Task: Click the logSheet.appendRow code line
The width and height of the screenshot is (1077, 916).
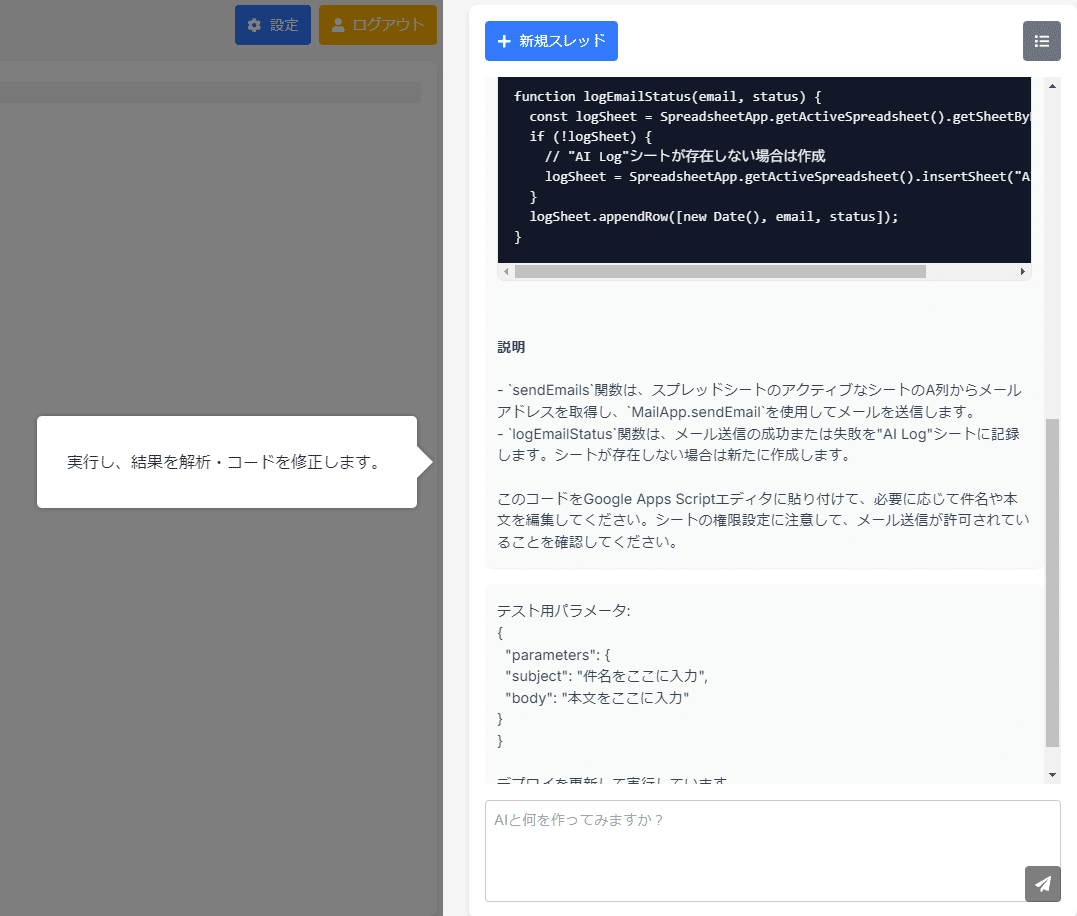Action: click(x=714, y=217)
